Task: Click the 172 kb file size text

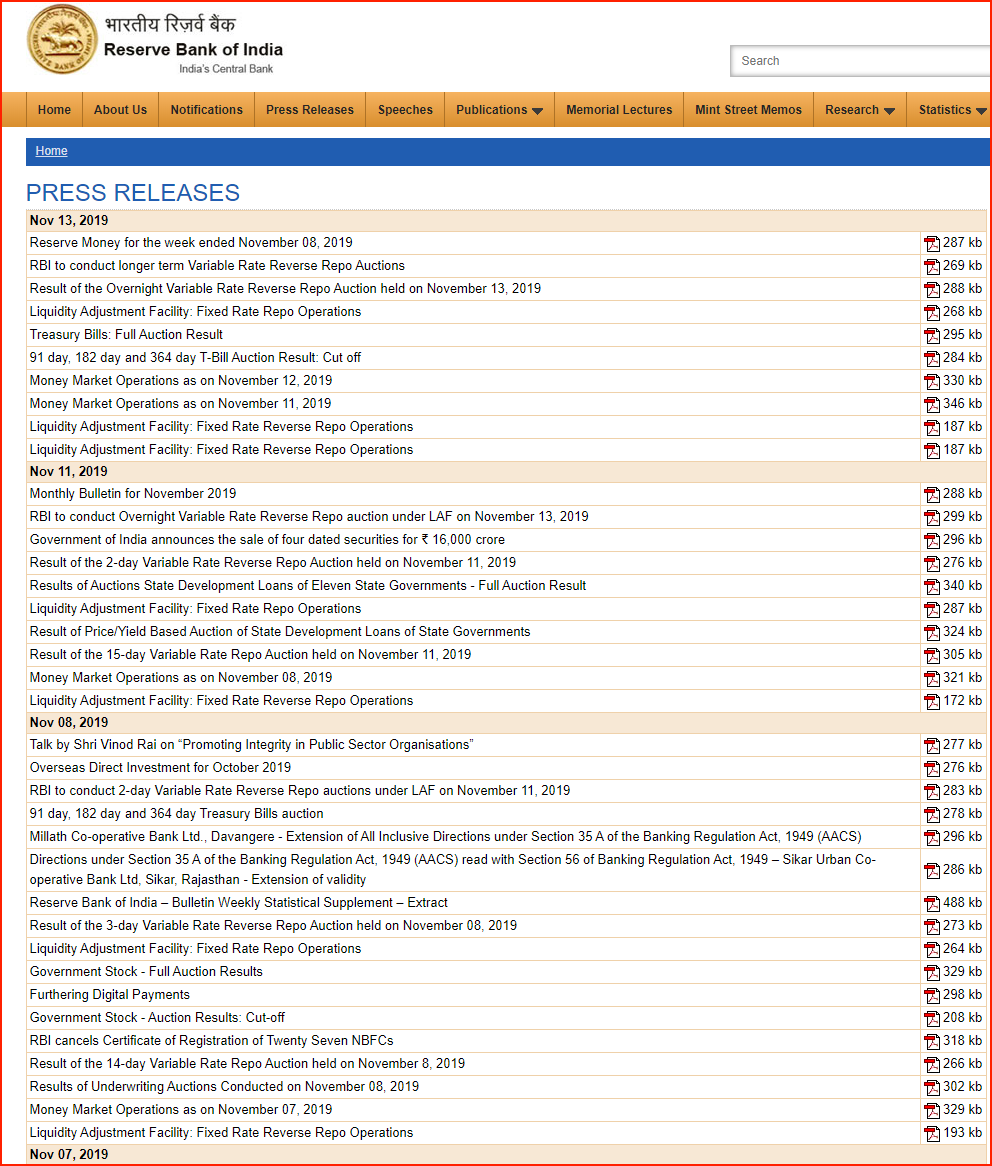Action: (x=963, y=700)
